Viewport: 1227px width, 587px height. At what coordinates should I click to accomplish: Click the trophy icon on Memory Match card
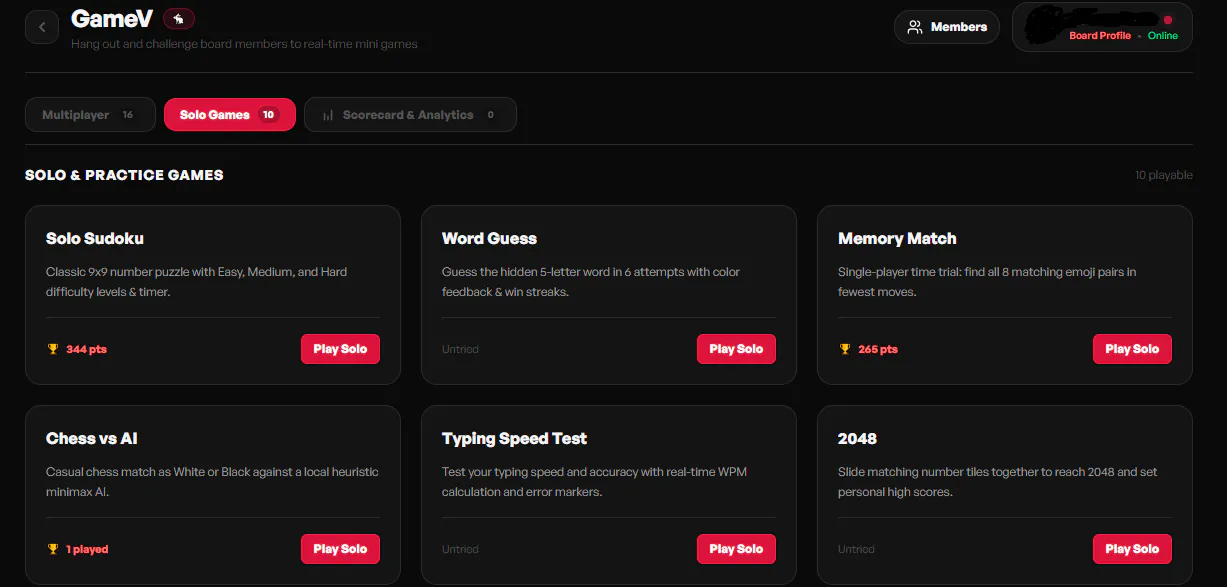845,349
